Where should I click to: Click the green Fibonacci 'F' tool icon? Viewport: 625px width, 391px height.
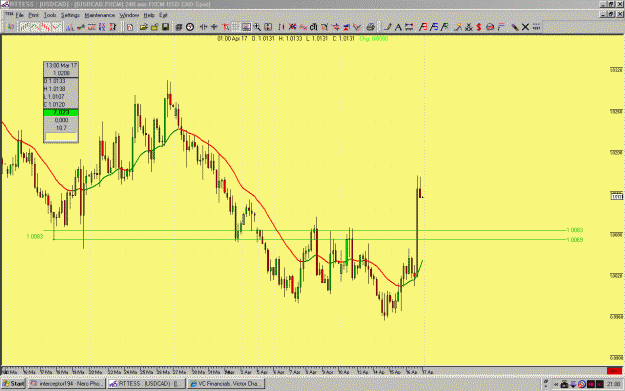444,27
